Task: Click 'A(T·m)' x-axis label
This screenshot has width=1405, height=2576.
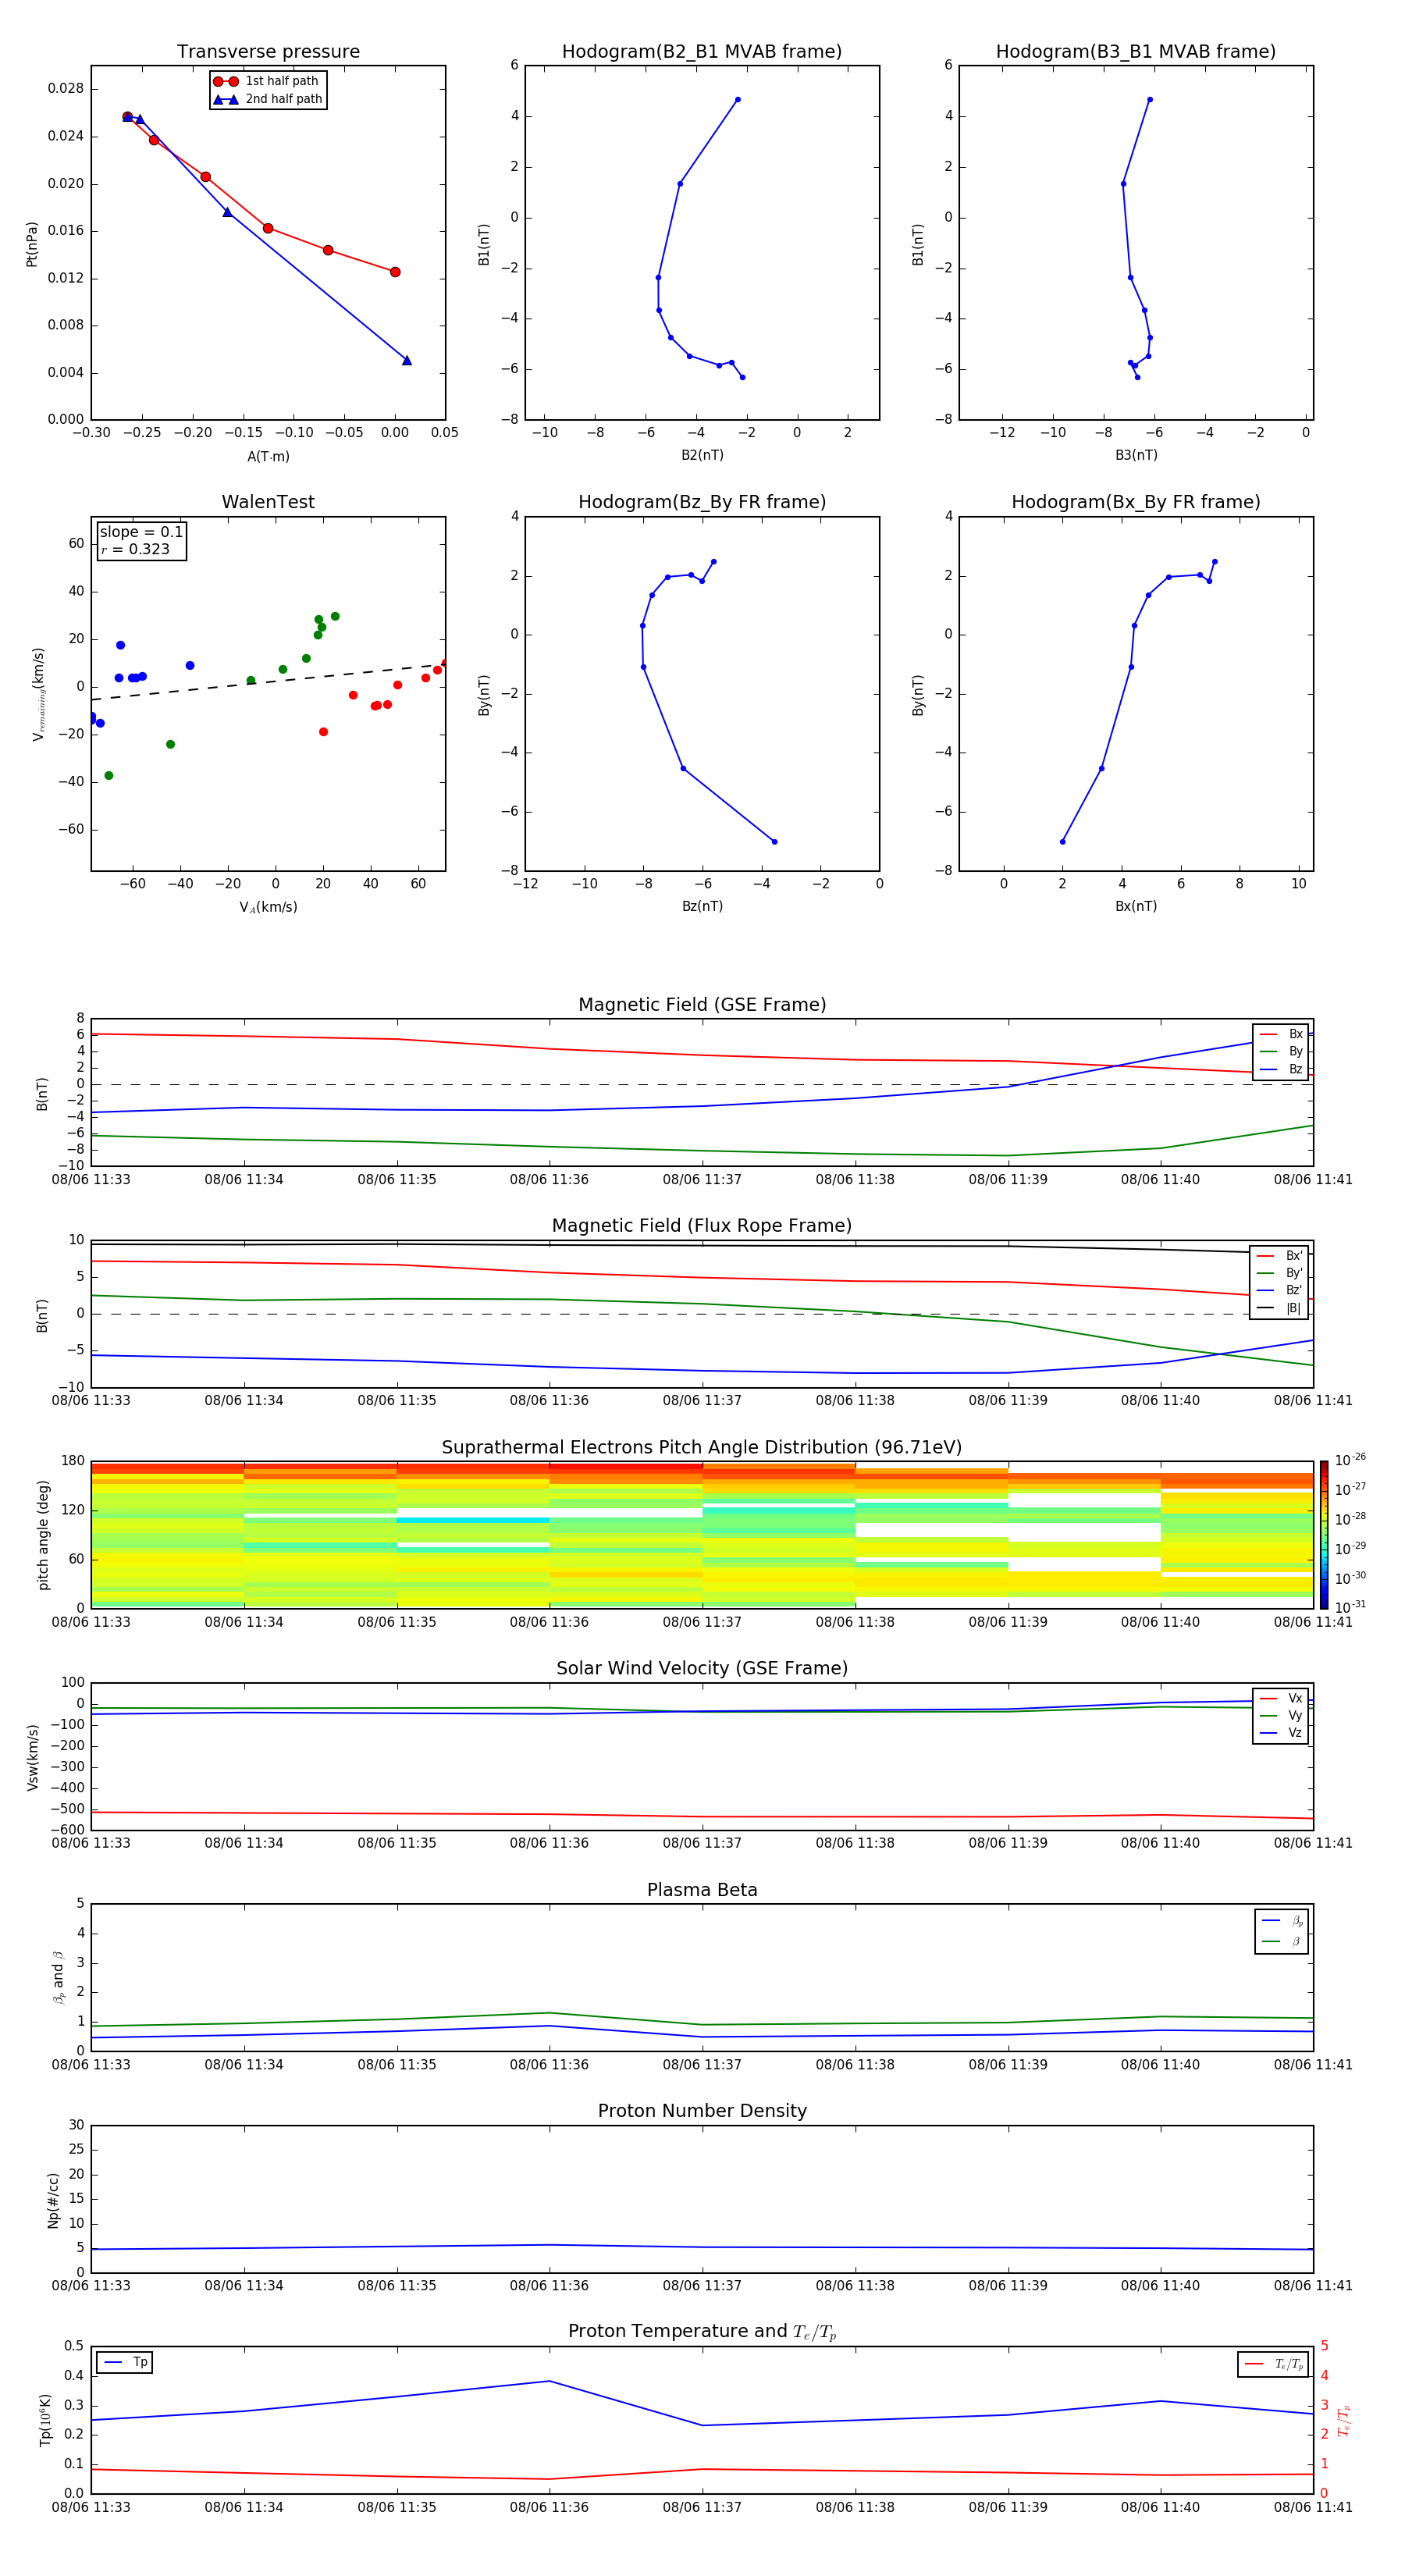Action: (x=268, y=457)
